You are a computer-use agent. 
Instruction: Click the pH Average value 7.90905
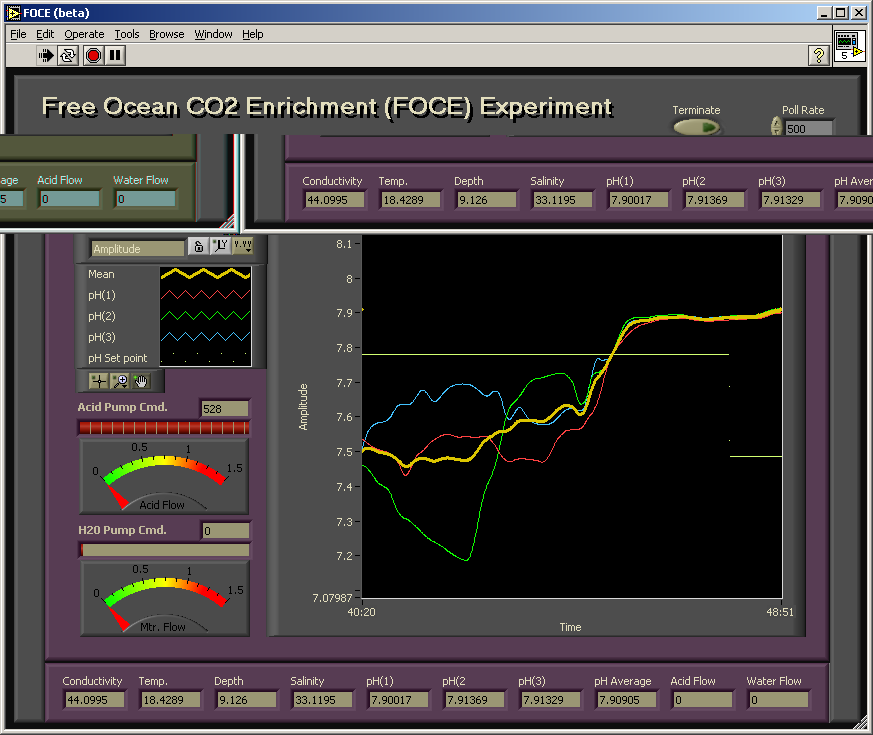pyautogui.click(x=626, y=700)
